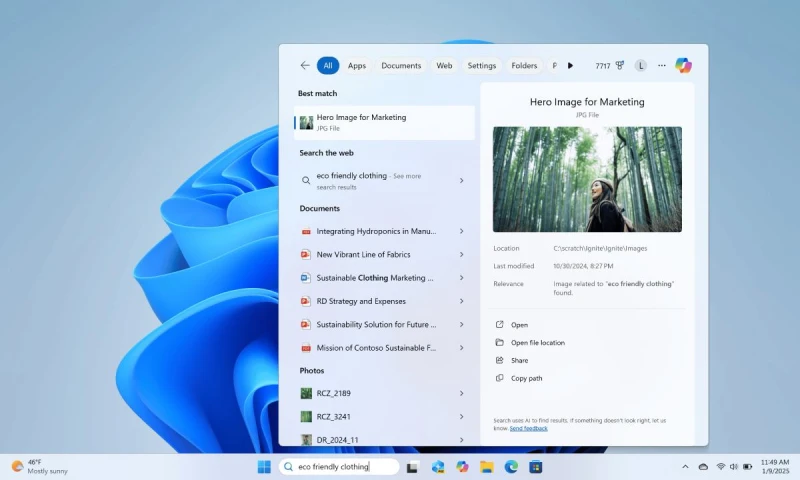This screenshot has height=480, width=800.
Task: Click Copy path action
Action: (527, 378)
